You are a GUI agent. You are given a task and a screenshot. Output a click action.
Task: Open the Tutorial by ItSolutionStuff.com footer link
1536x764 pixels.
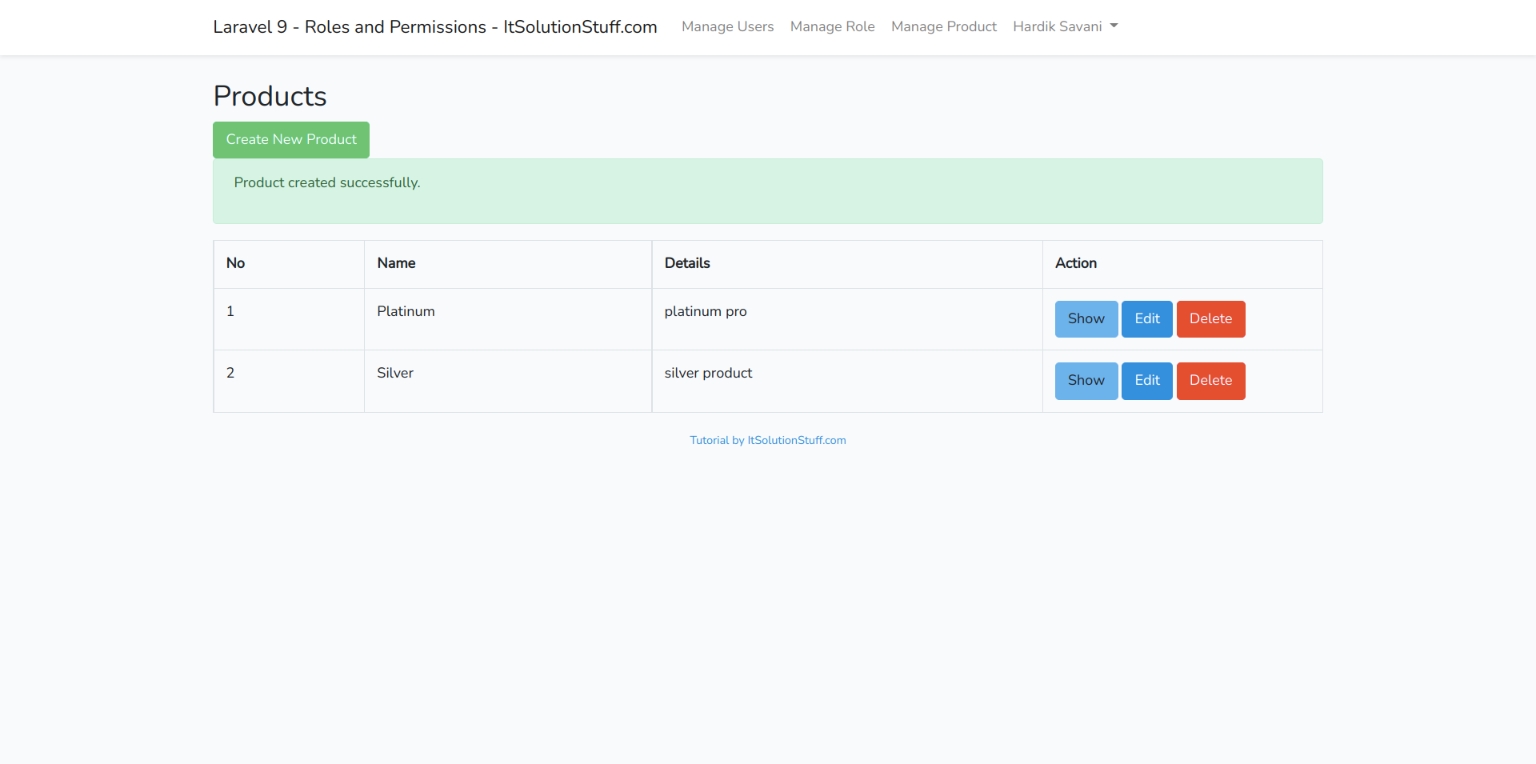767,440
